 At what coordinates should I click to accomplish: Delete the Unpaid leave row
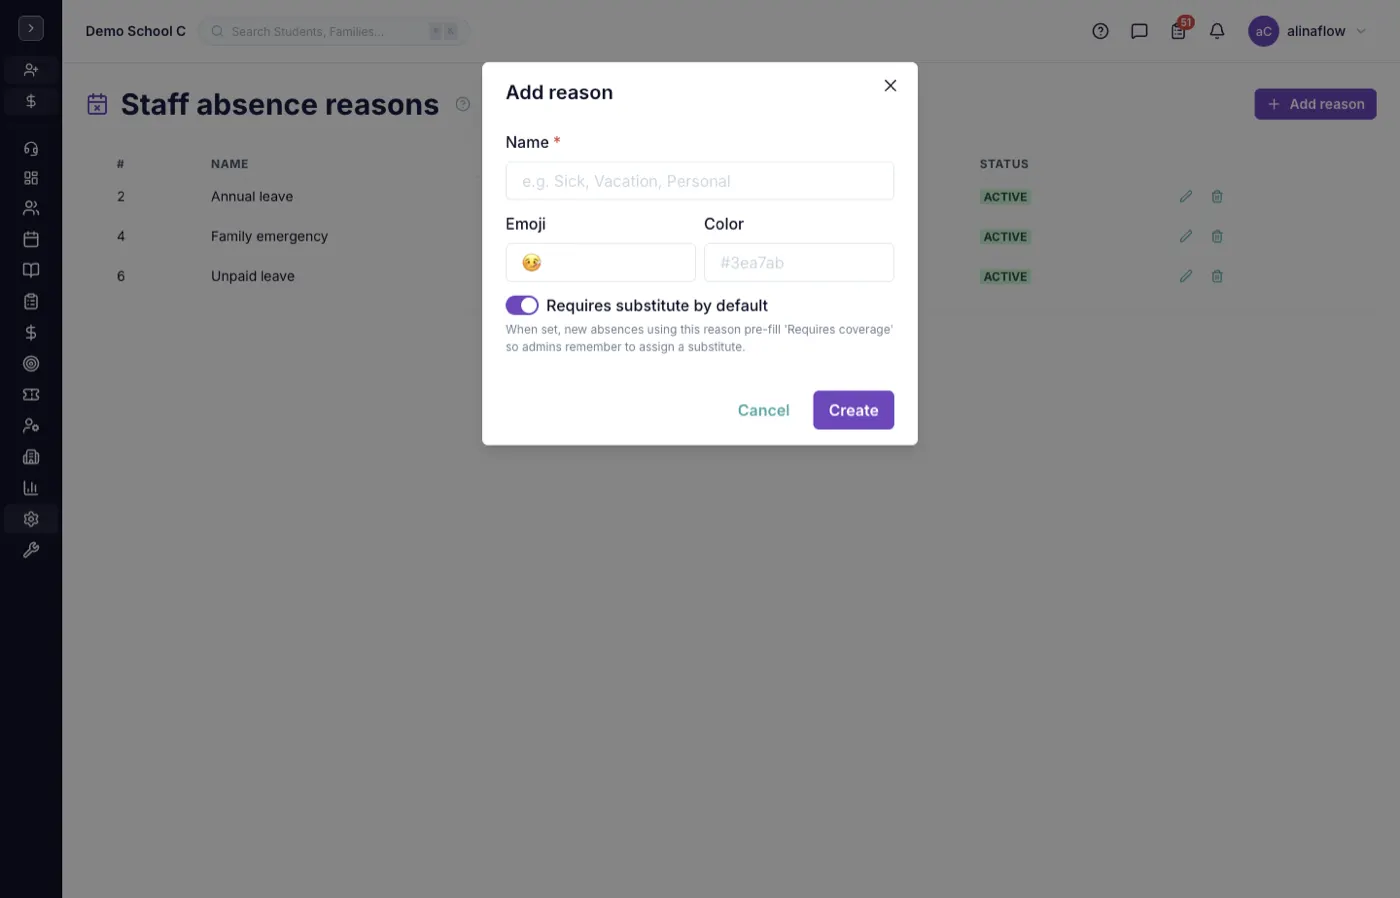pyautogui.click(x=1217, y=276)
